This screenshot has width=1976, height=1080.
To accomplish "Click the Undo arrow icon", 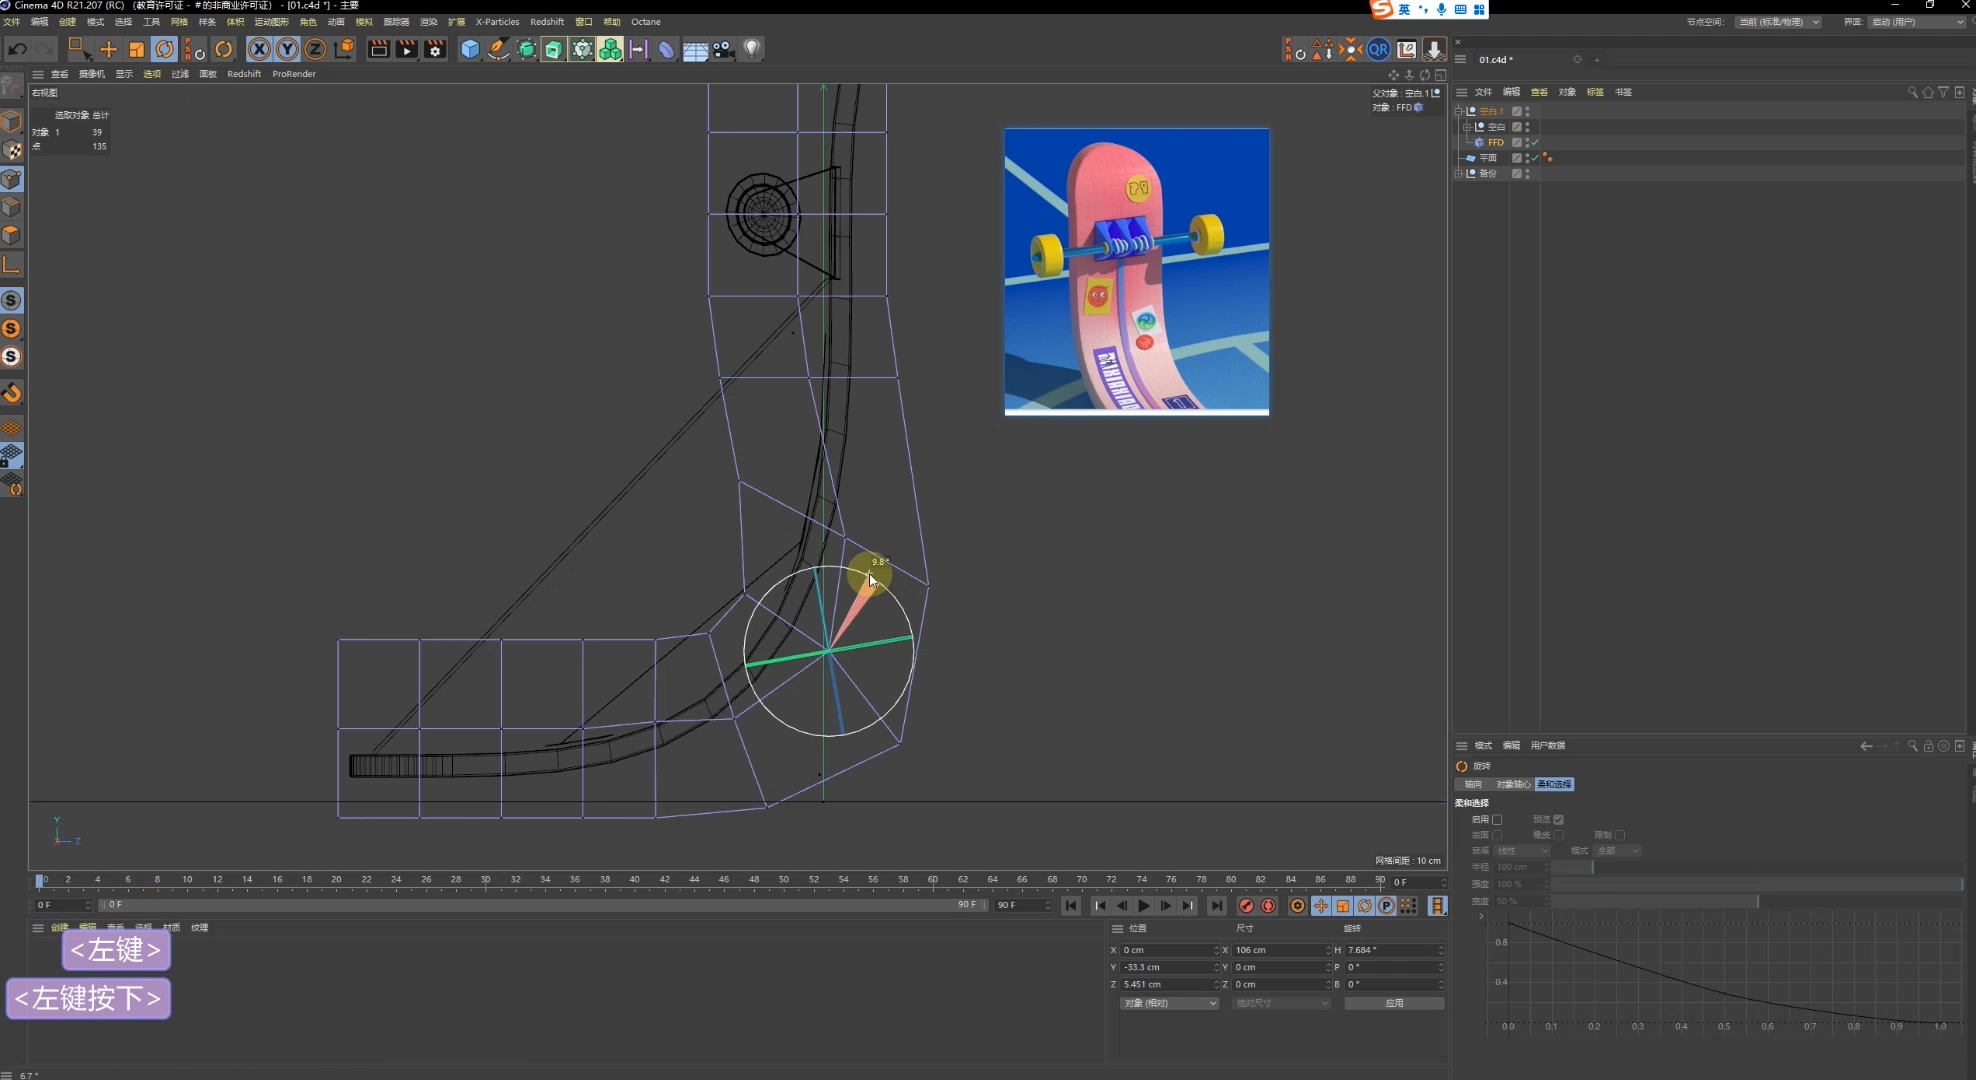I will point(17,49).
